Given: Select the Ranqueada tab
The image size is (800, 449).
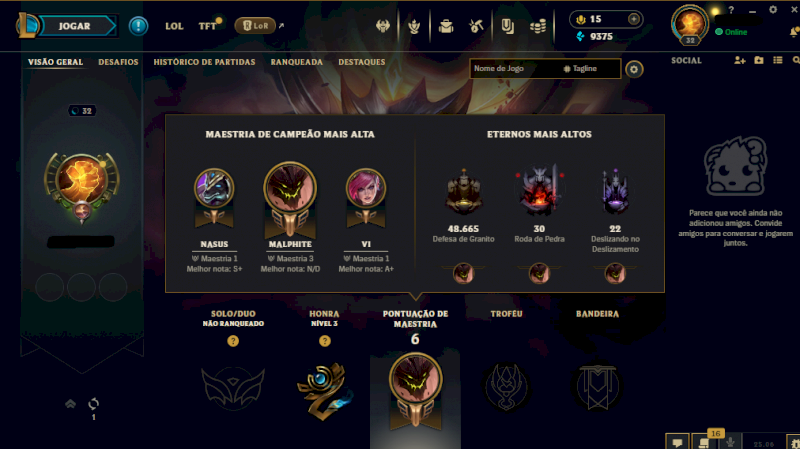Looking at the screenshot, I should [x=296, y=62].
